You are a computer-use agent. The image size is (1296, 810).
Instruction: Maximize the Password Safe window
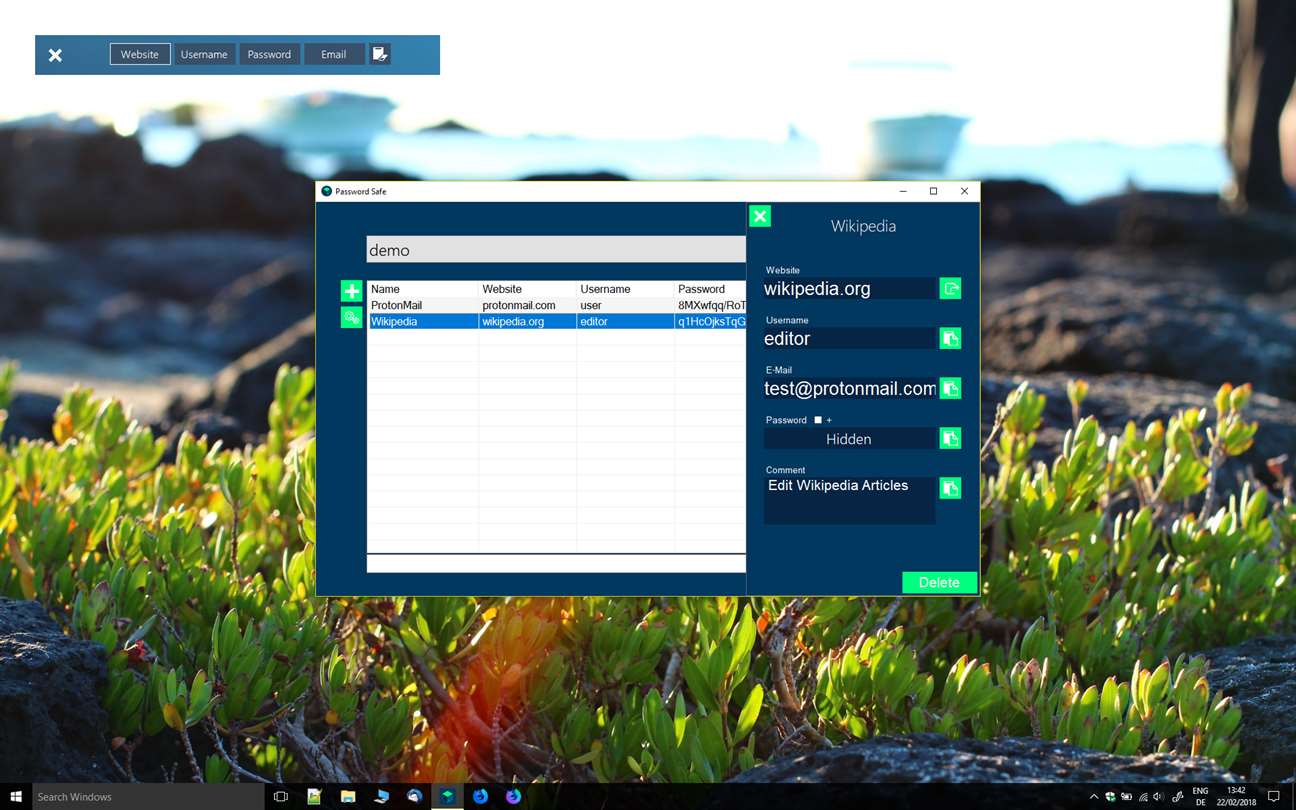pyautogui.click(x=933, y=191)
